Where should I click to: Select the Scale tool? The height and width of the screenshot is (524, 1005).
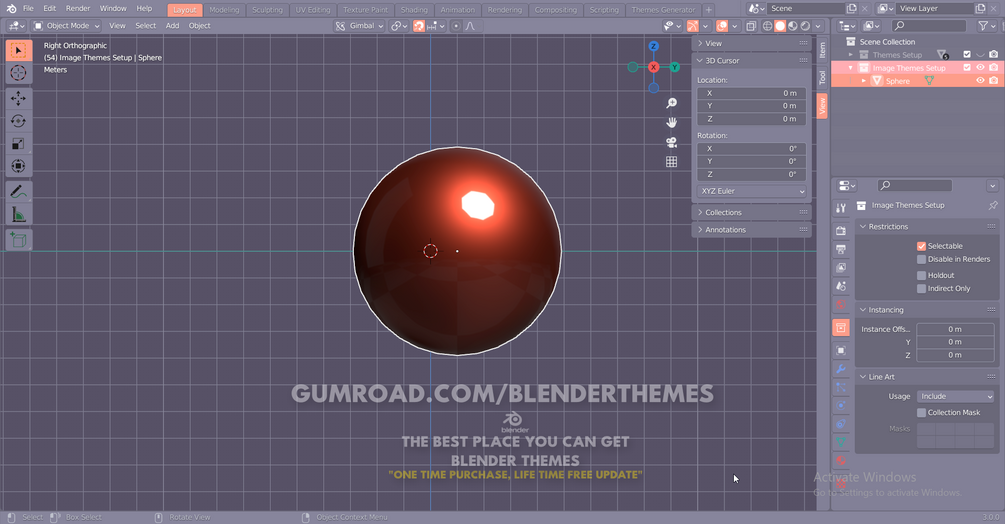[18, 143]
